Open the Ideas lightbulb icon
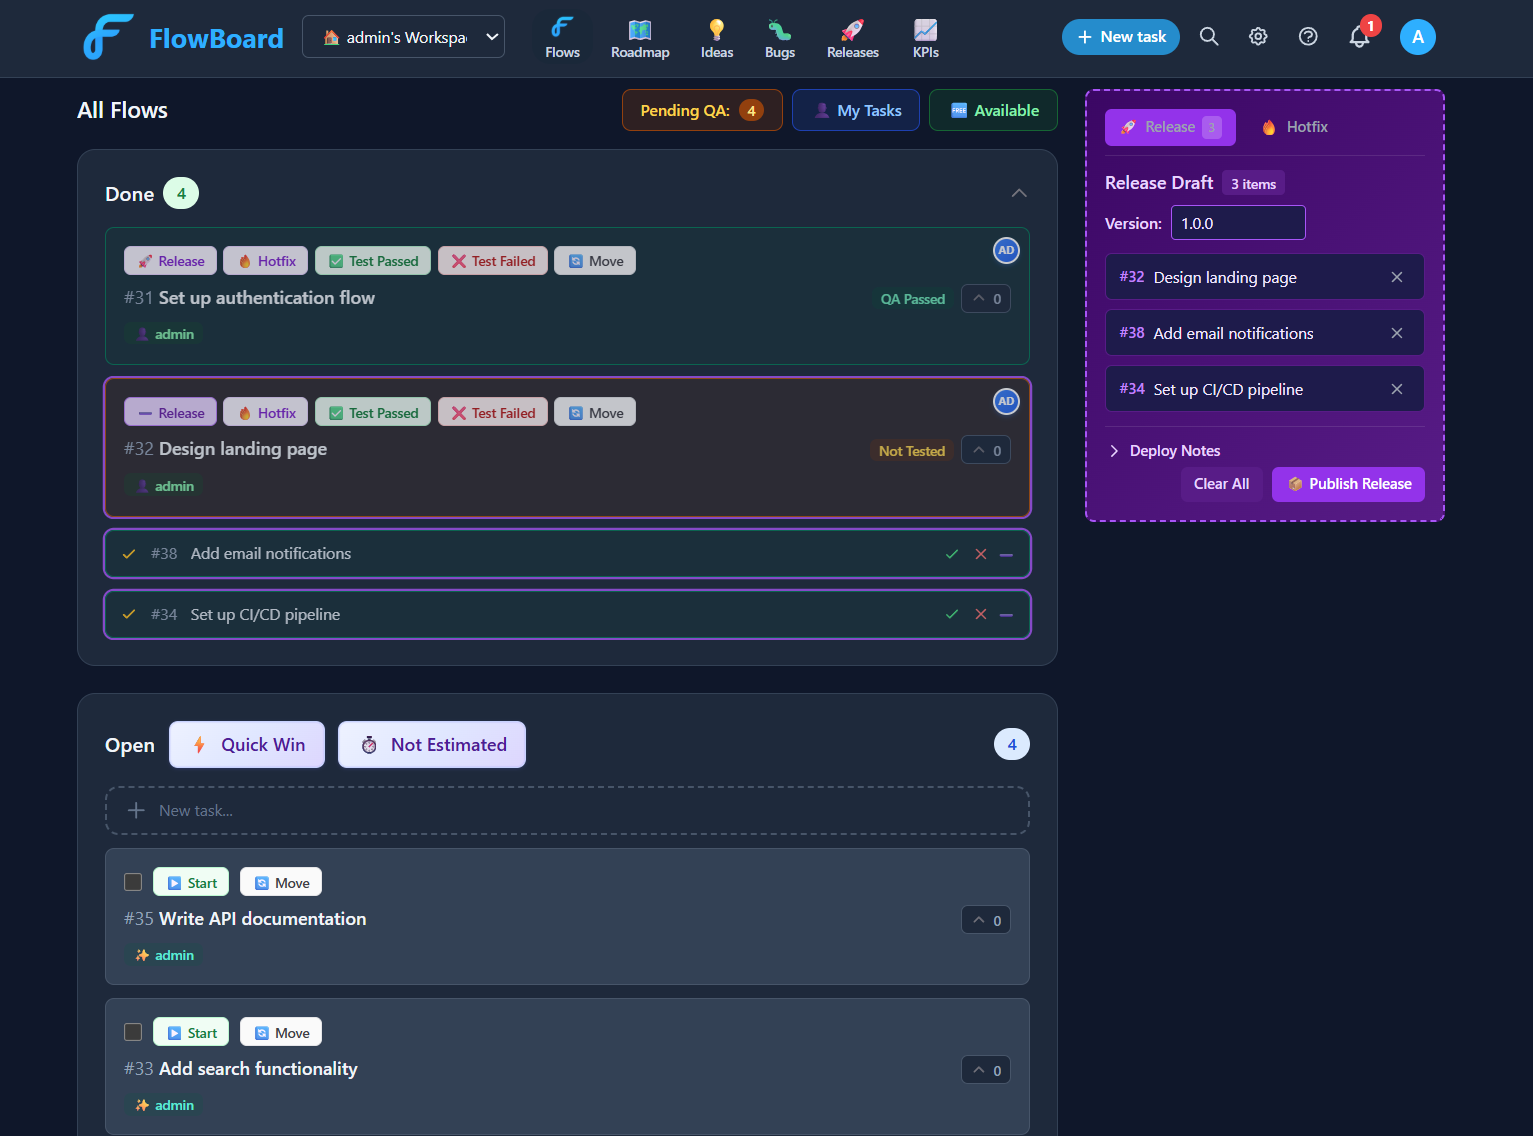The image size is (1533, 1136). 716,30
